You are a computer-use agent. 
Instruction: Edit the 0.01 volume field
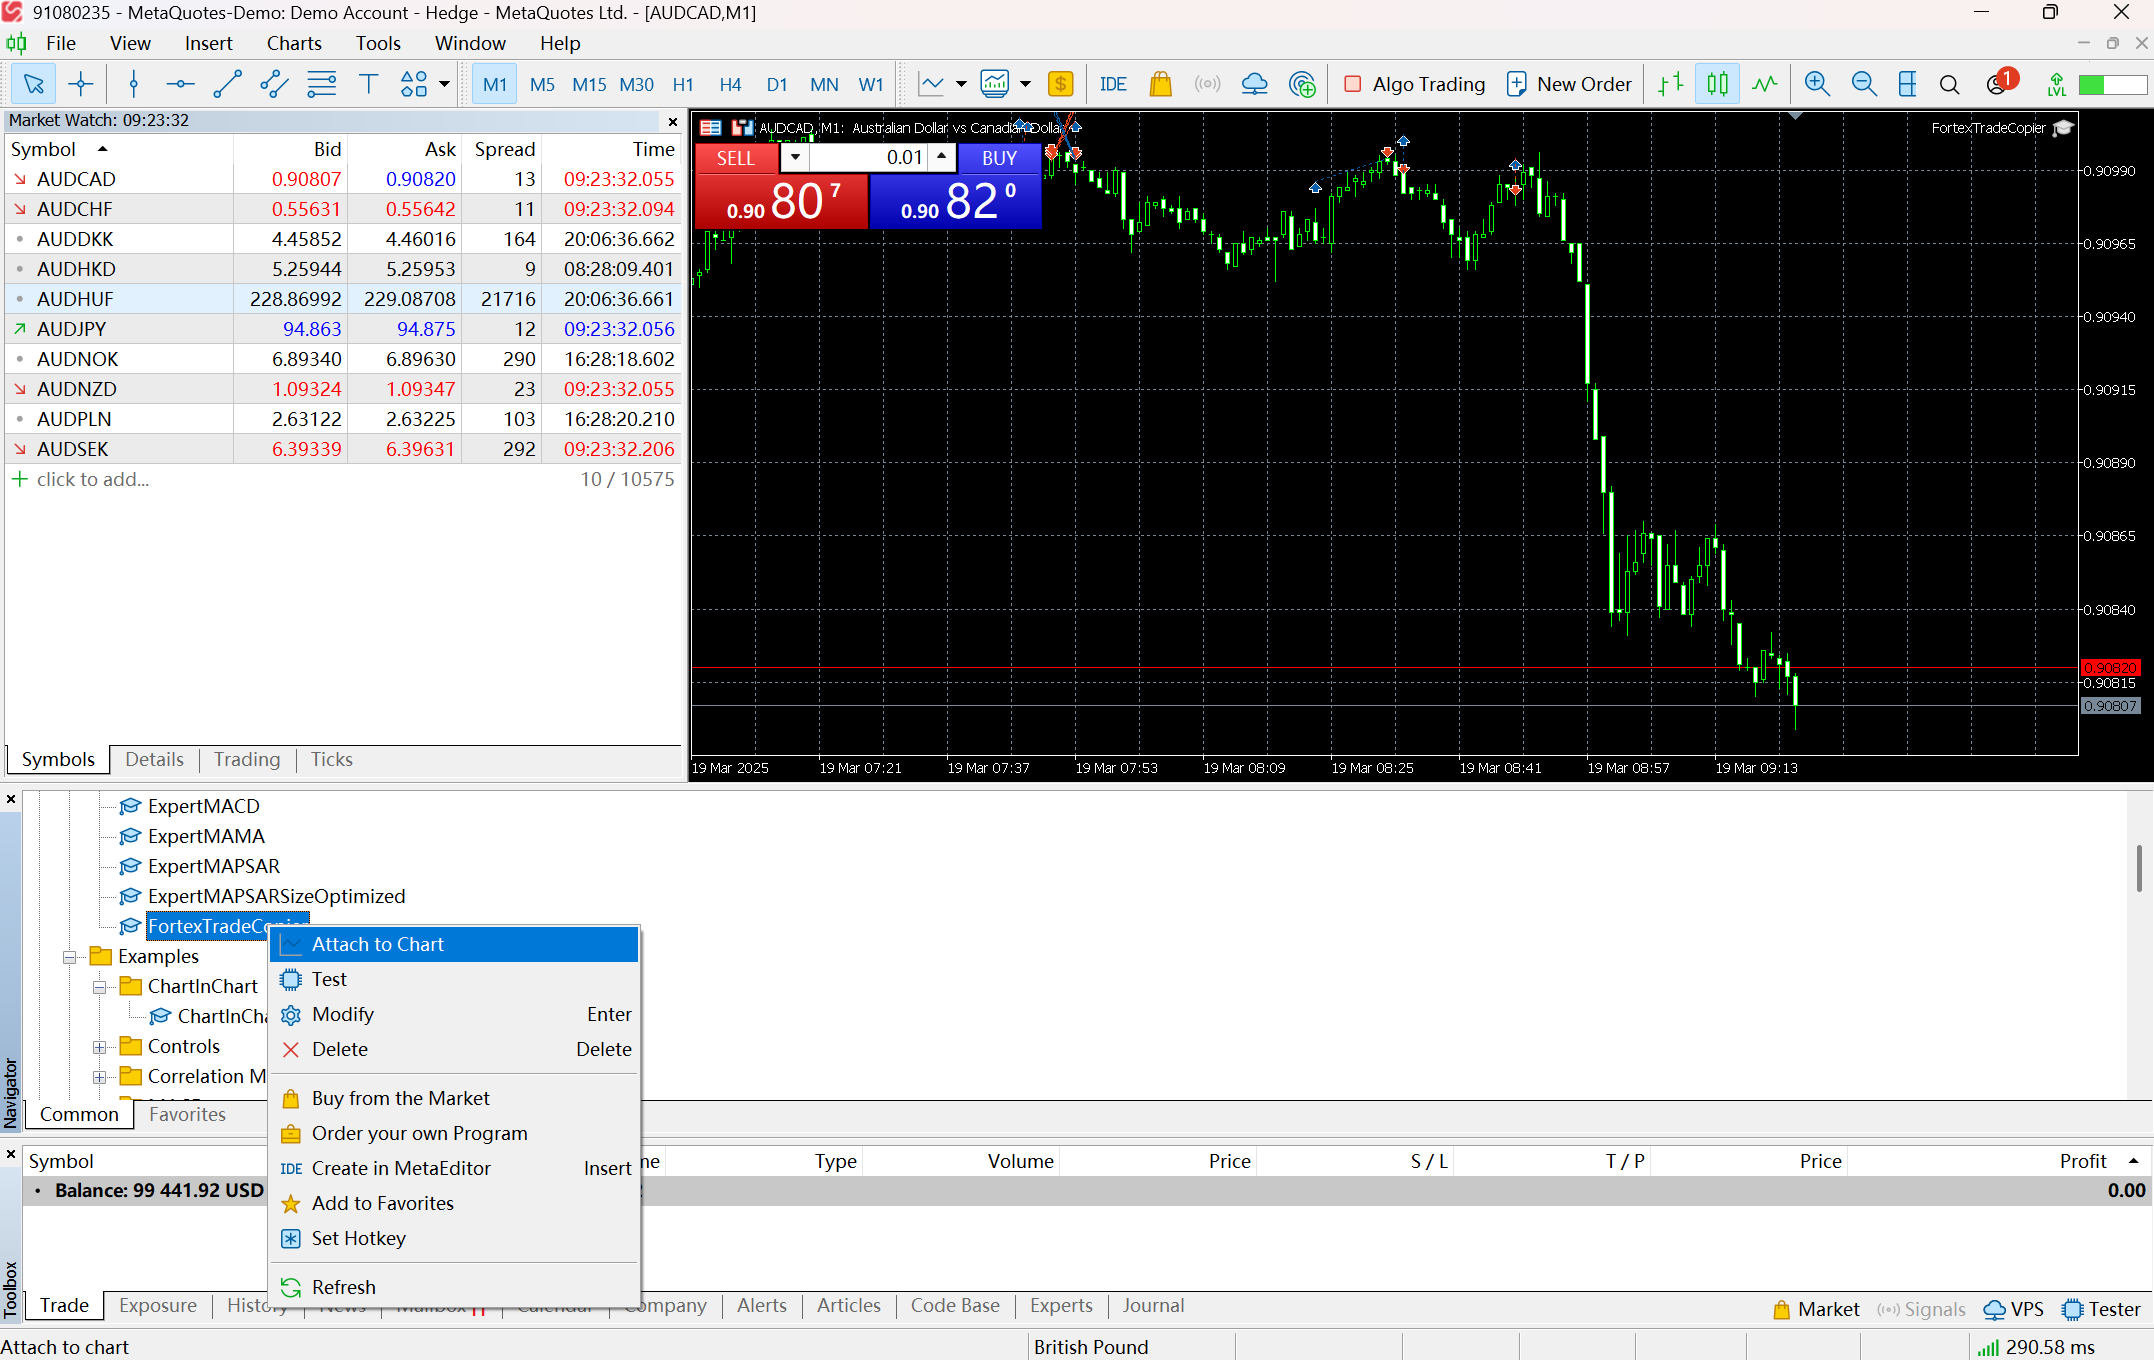pos(868,158)
